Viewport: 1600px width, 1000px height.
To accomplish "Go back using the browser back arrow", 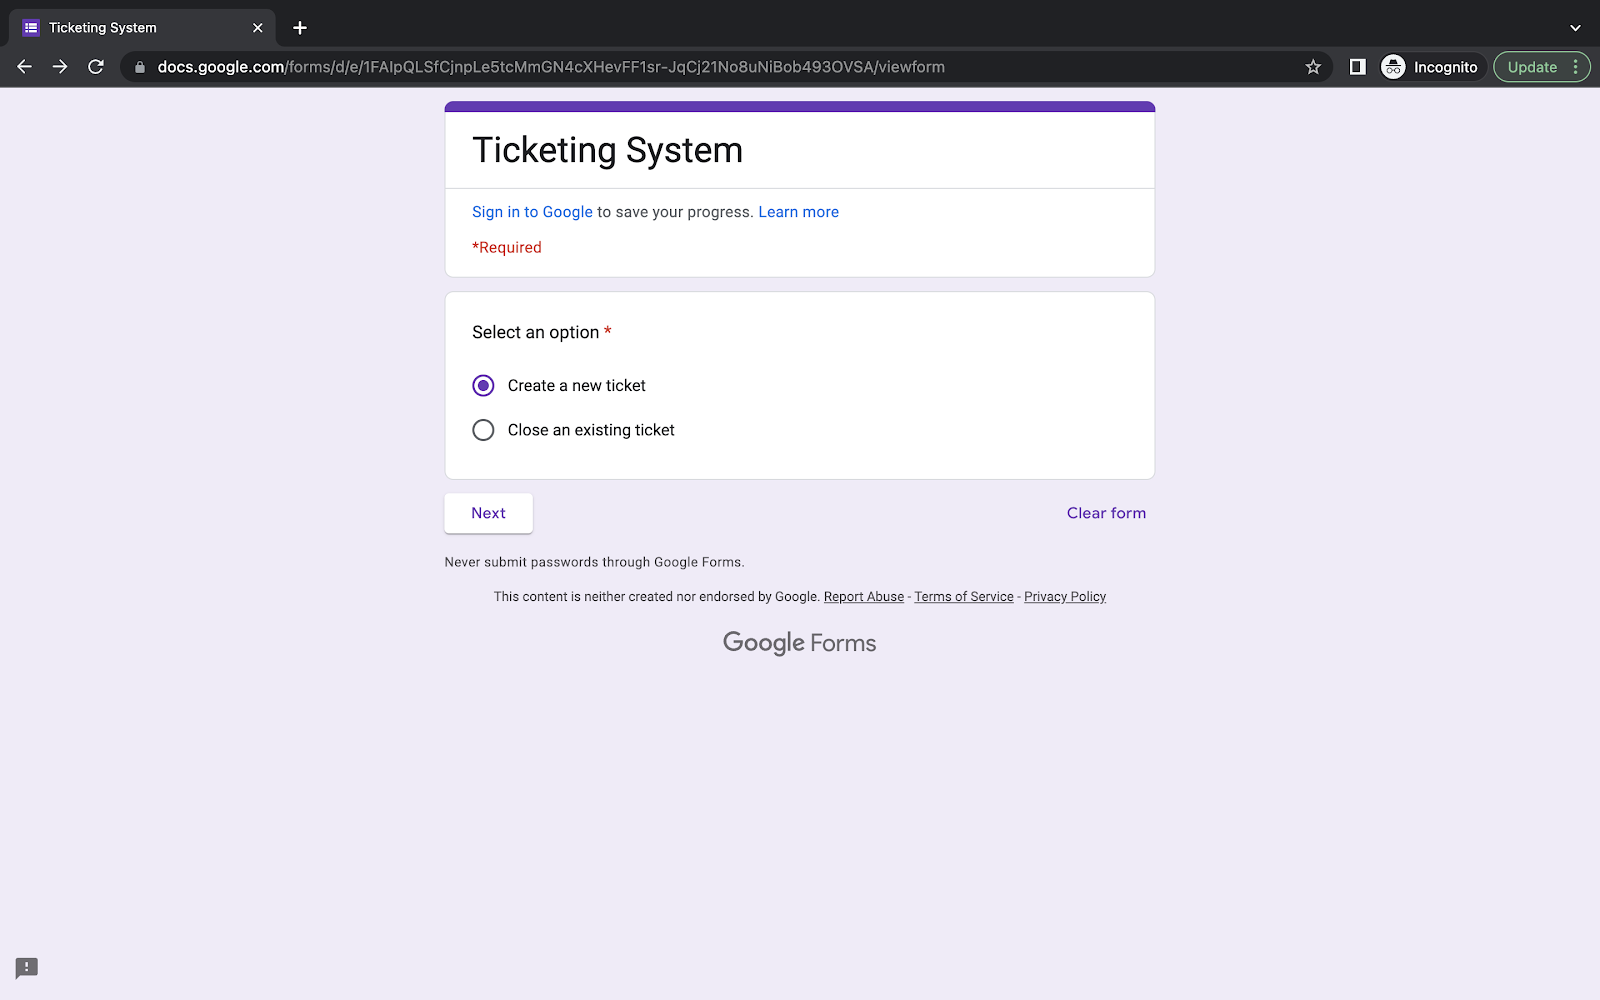I will click(25, 67).
